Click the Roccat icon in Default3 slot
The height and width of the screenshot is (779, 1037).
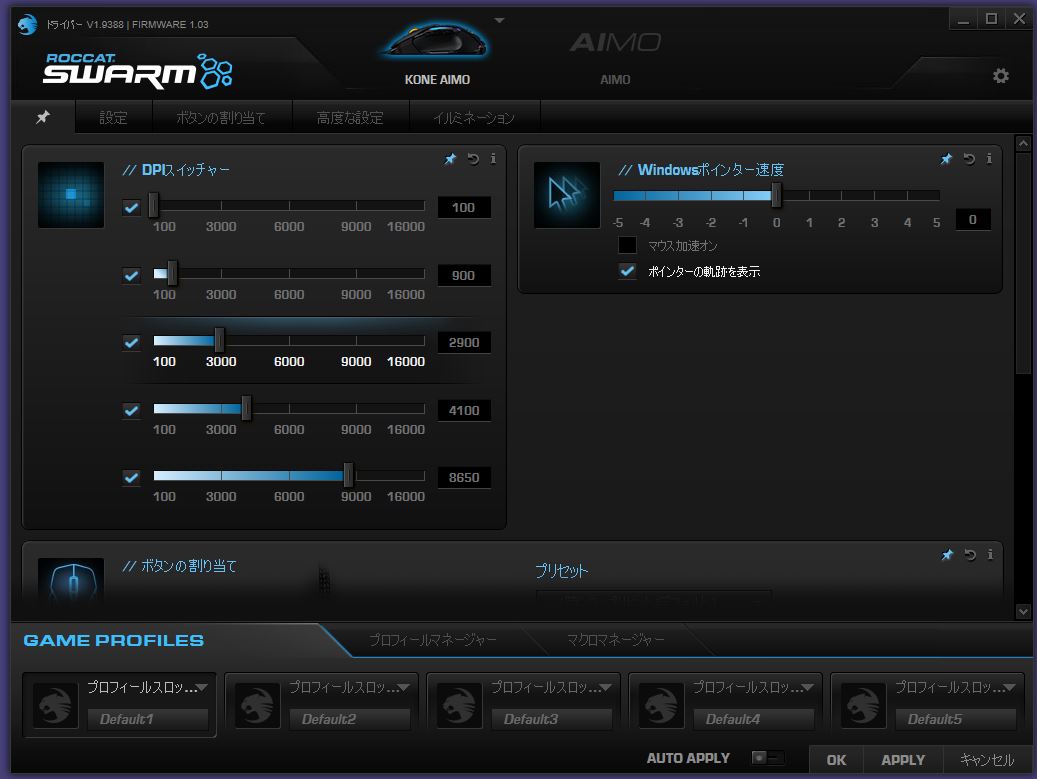pyautogui.click(x=459, y=705)
